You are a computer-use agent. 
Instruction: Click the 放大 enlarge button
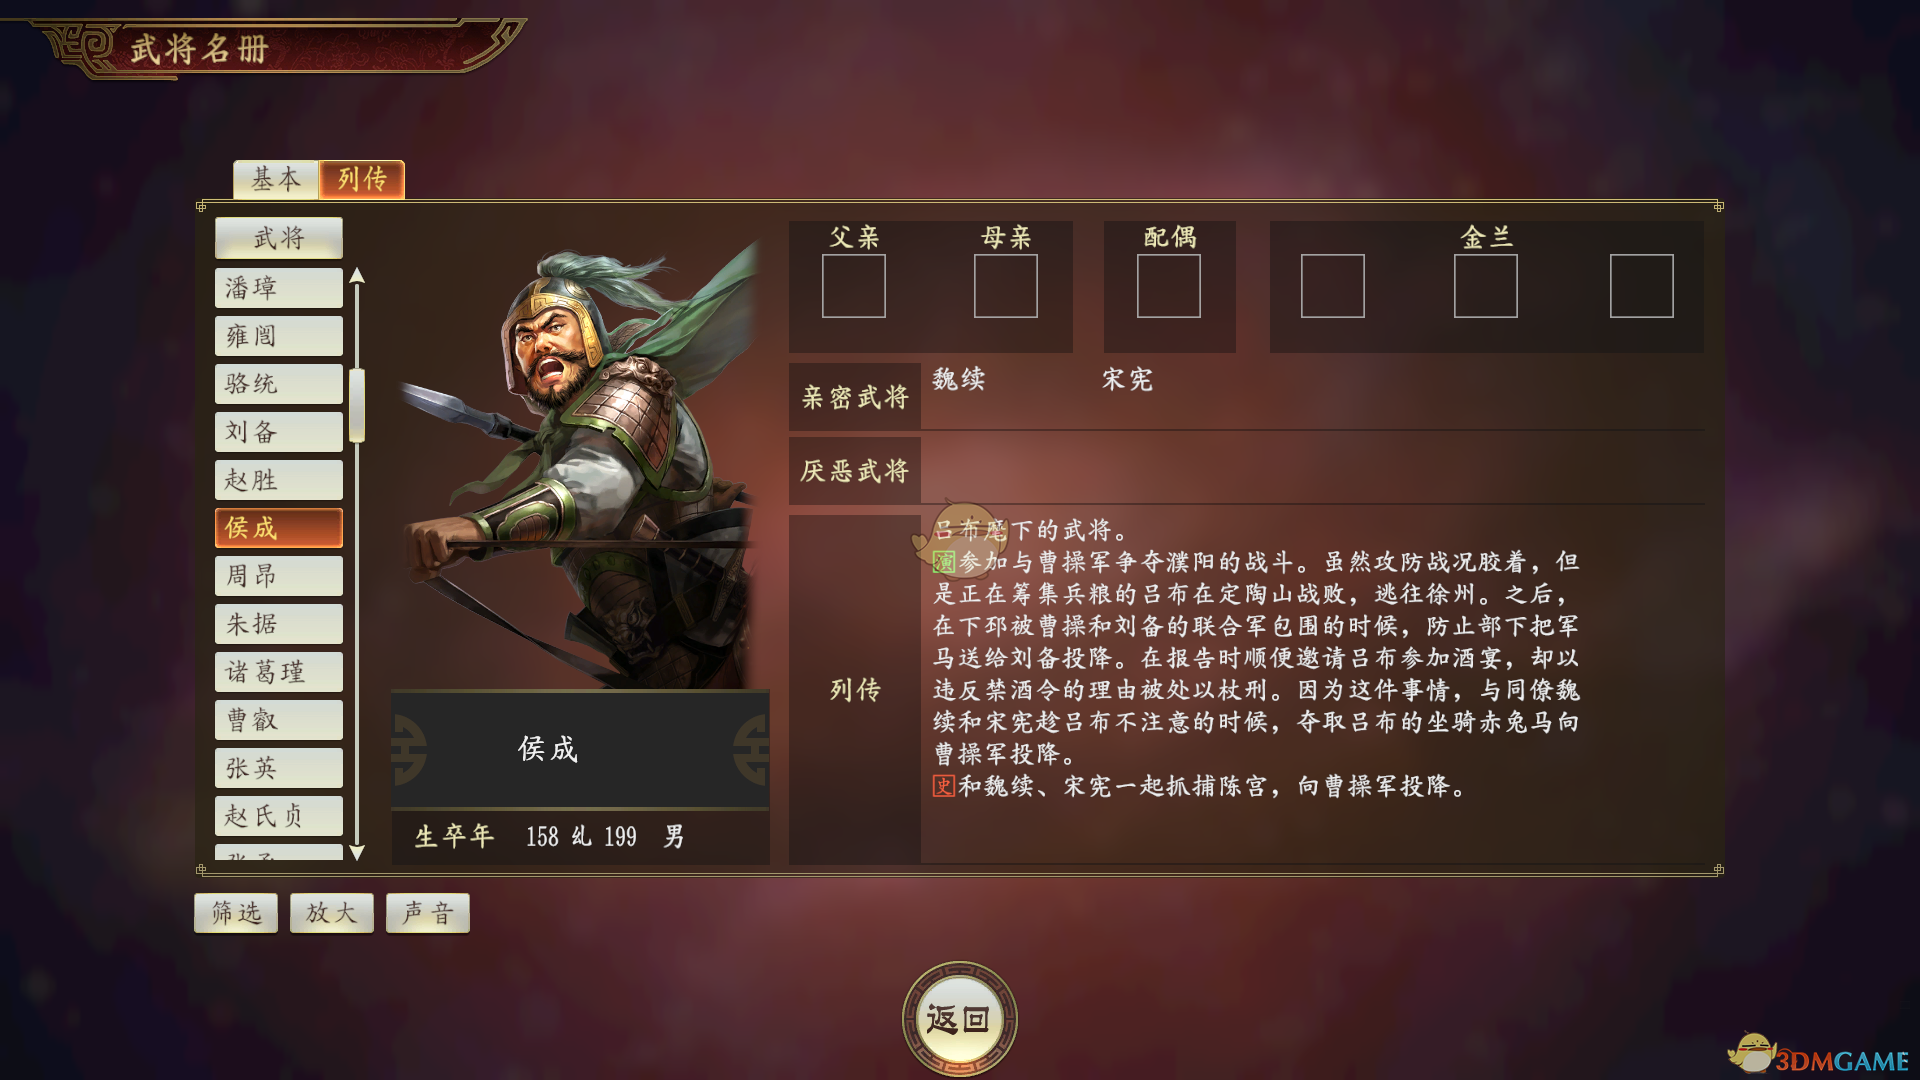point(332,913)
